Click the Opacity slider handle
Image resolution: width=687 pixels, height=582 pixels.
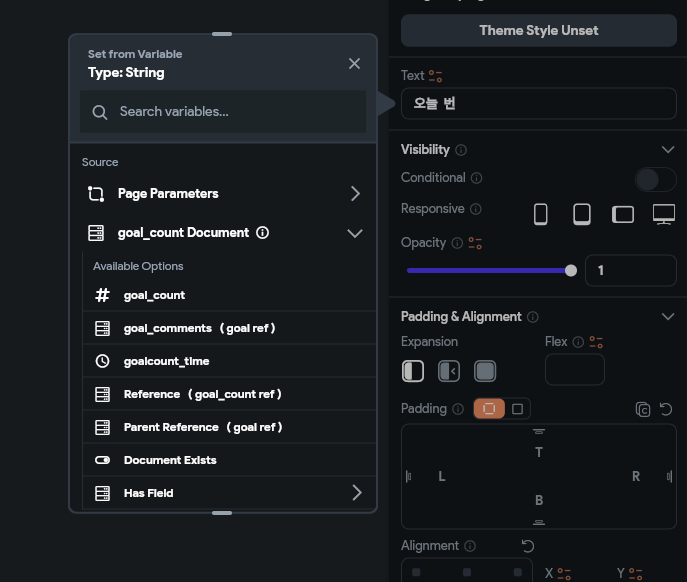570,270
